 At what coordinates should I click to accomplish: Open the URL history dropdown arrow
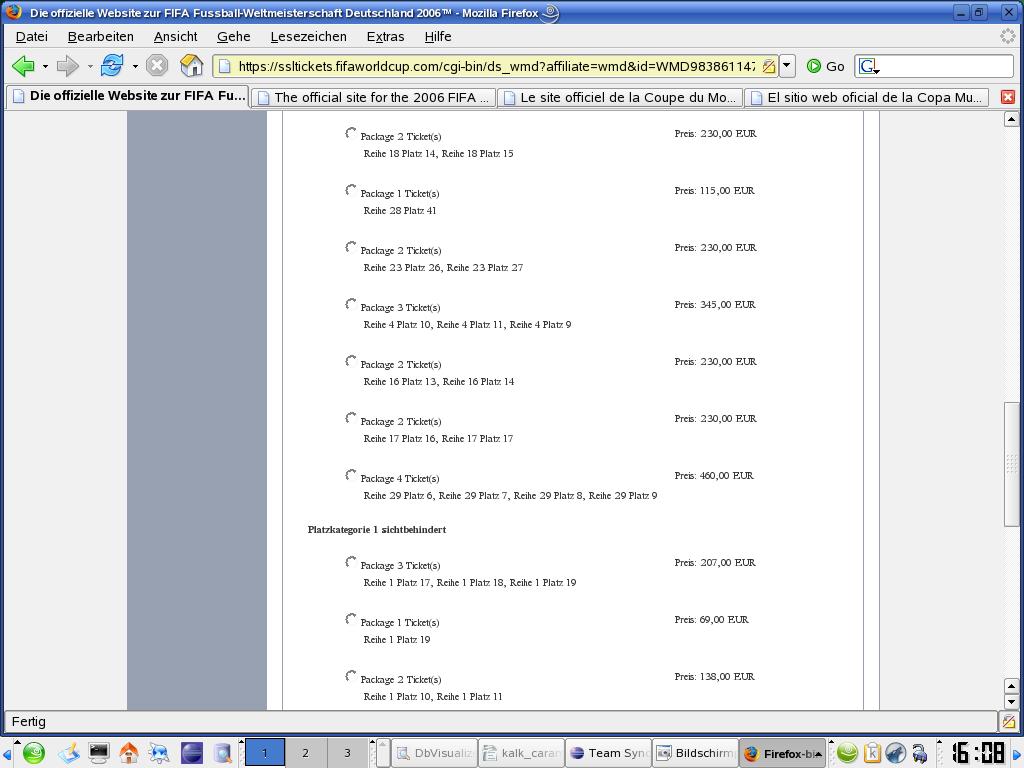coord(787,66)
